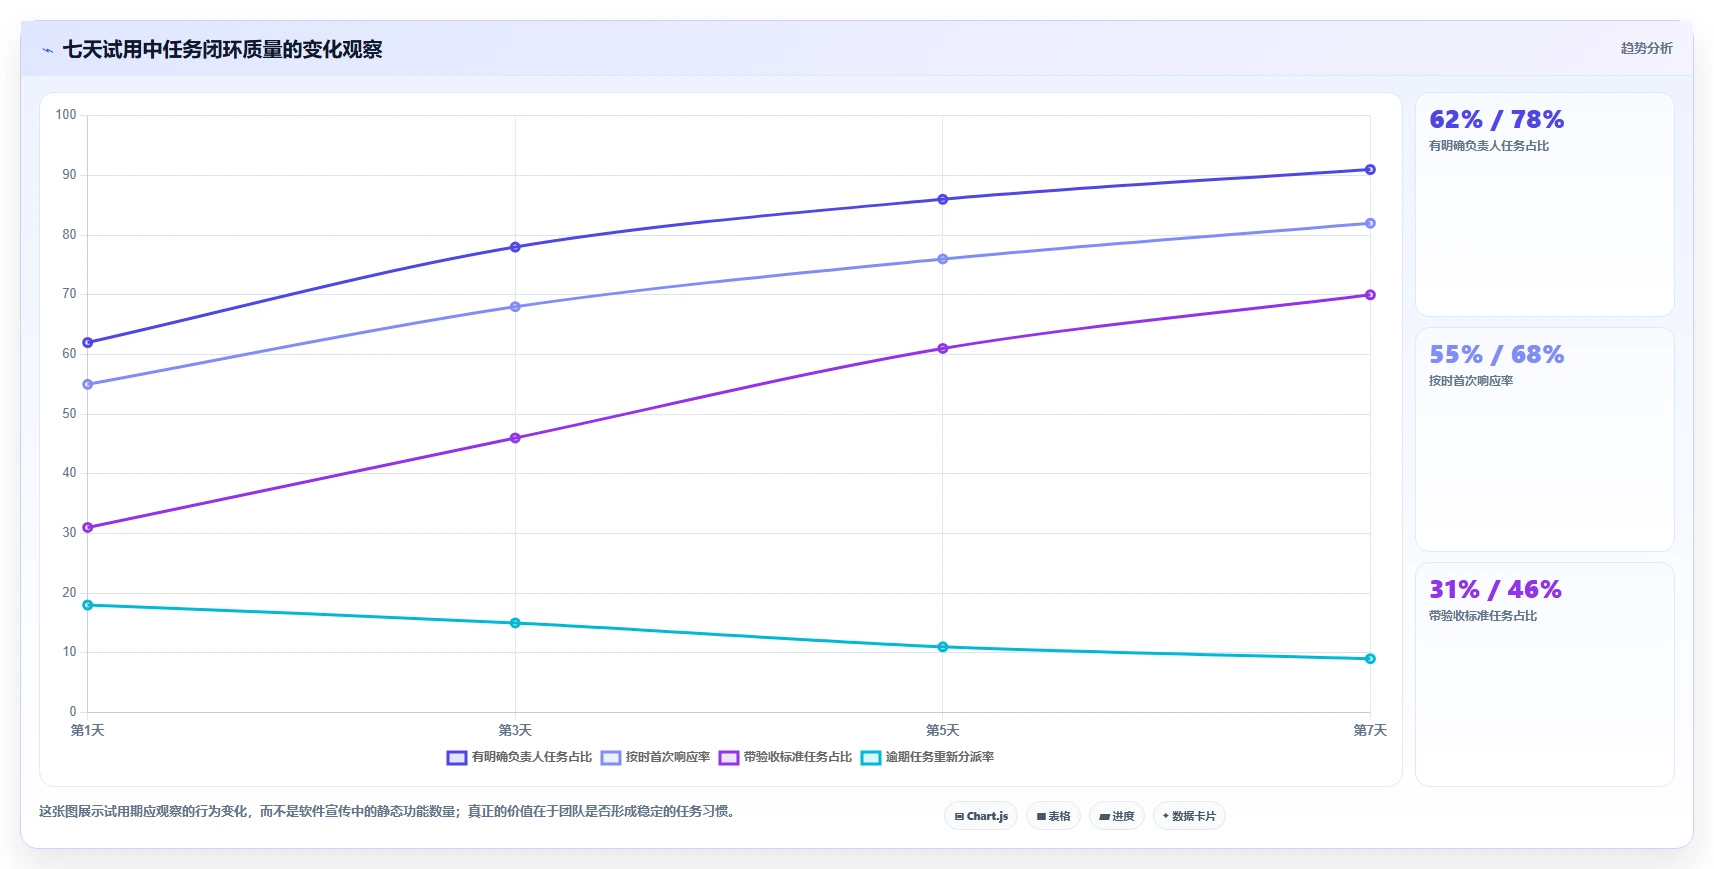1714x869 pixels.
Task: Click the 第5天 point on the cyan line
Action: (x=943, y=647)
